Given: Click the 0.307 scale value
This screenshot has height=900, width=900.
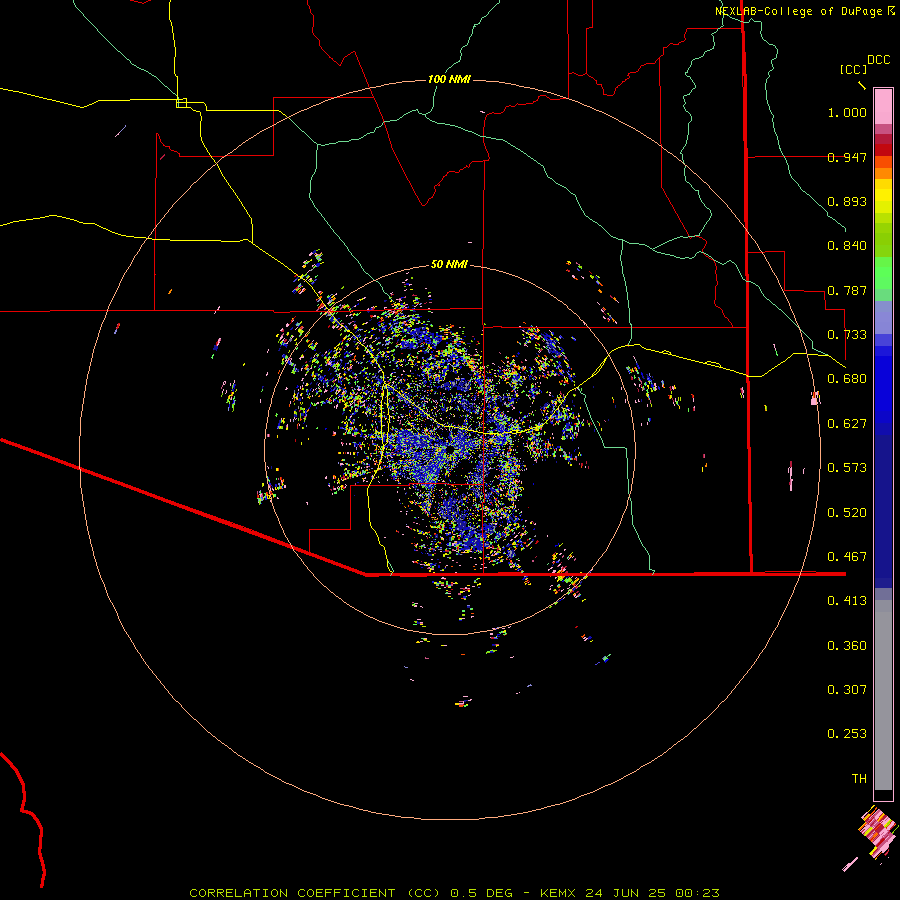Looking at the screenshot, I should click(x=847, y=690).
